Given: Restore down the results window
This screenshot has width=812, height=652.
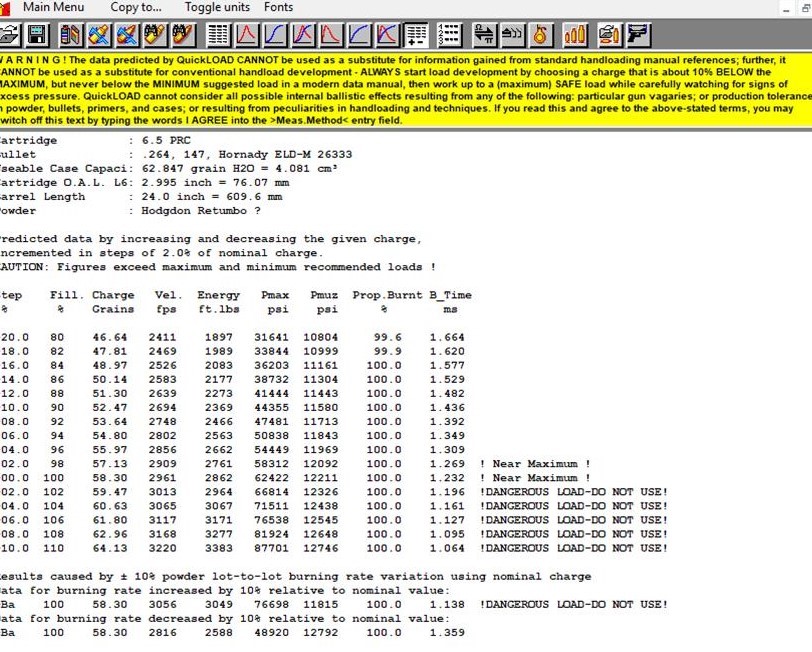Looking at the screenshot, I should pyautogui.click(x=806, y=8).
